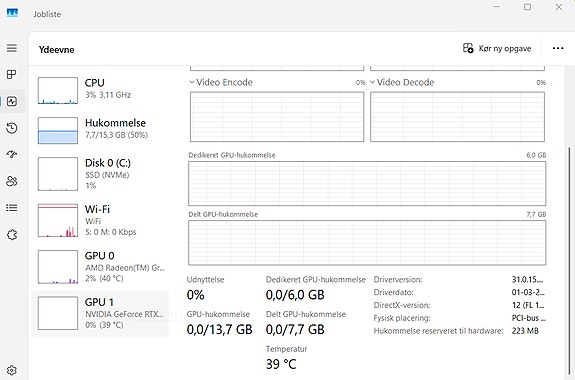Click Kør ny opgave button
The width and height of the screenshot is (575, 380).
[497, 48]
